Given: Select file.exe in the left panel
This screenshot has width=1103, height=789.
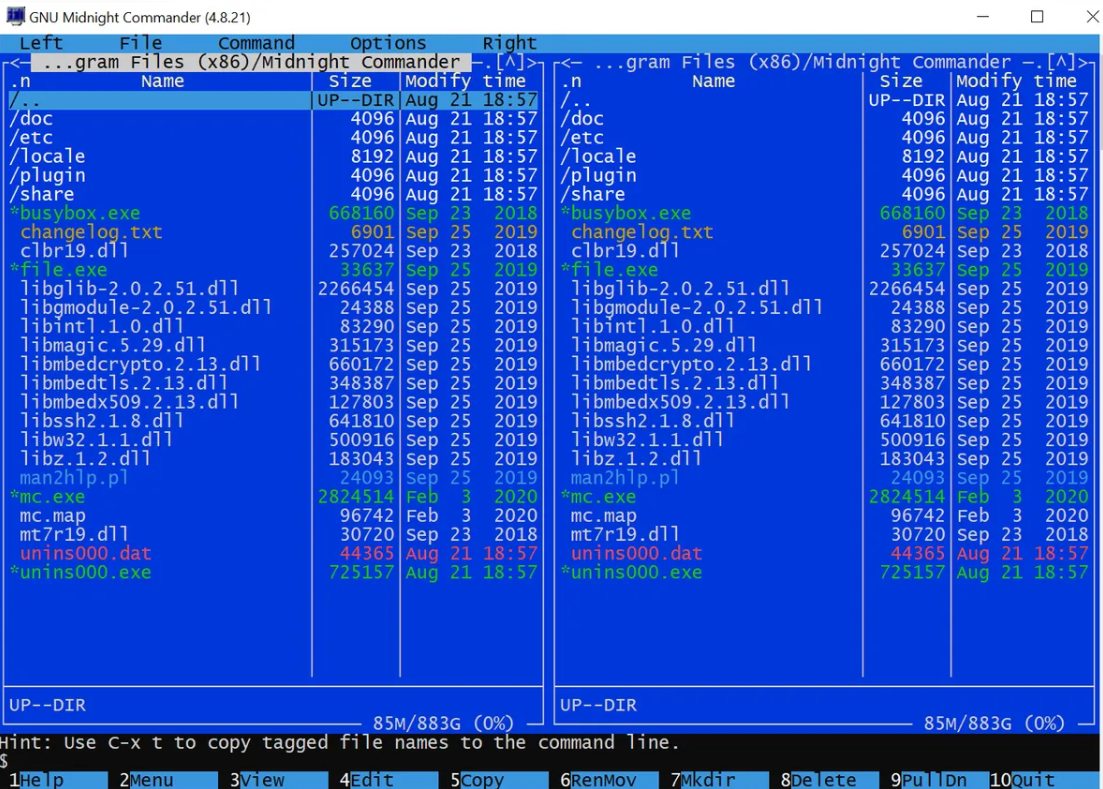Looking at the screenshot, I should (x=274, y=271).
